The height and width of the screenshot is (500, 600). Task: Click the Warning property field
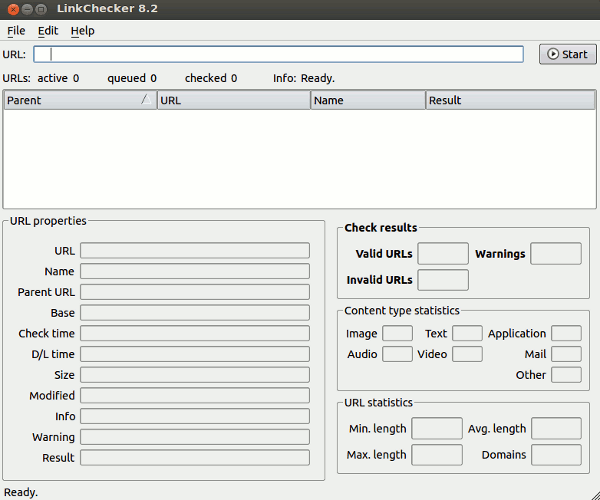tap(195, 437)
